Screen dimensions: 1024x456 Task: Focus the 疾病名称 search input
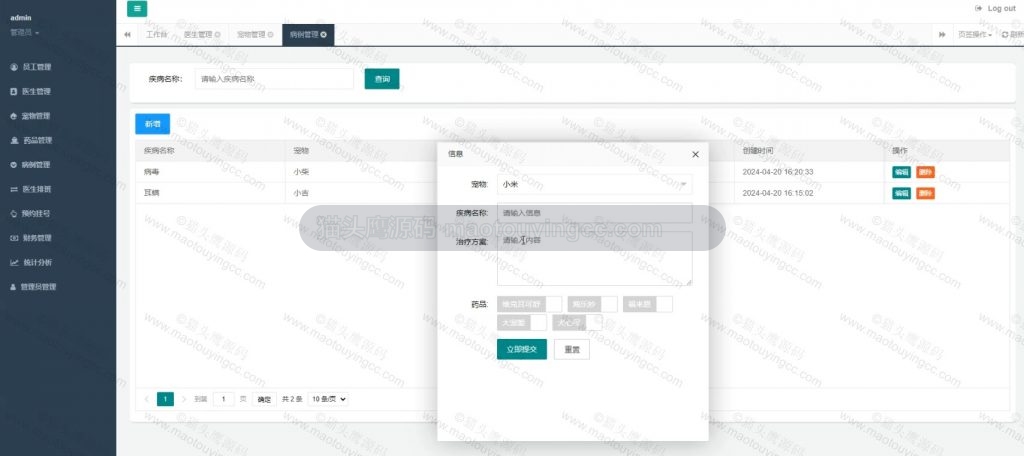(274, 79)
